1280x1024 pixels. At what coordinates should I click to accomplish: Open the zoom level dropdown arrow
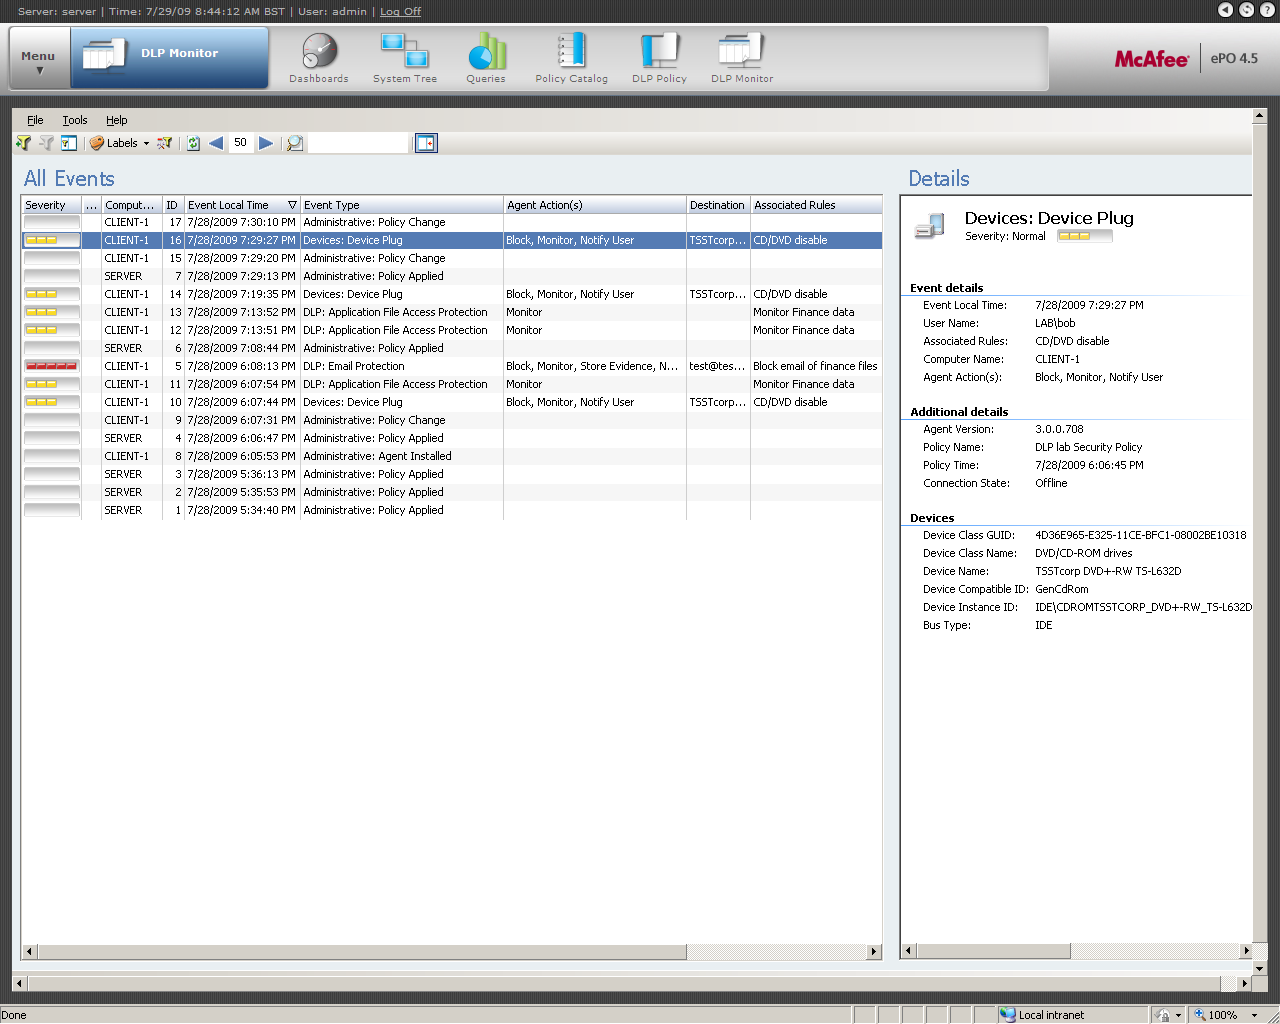1254,1015
